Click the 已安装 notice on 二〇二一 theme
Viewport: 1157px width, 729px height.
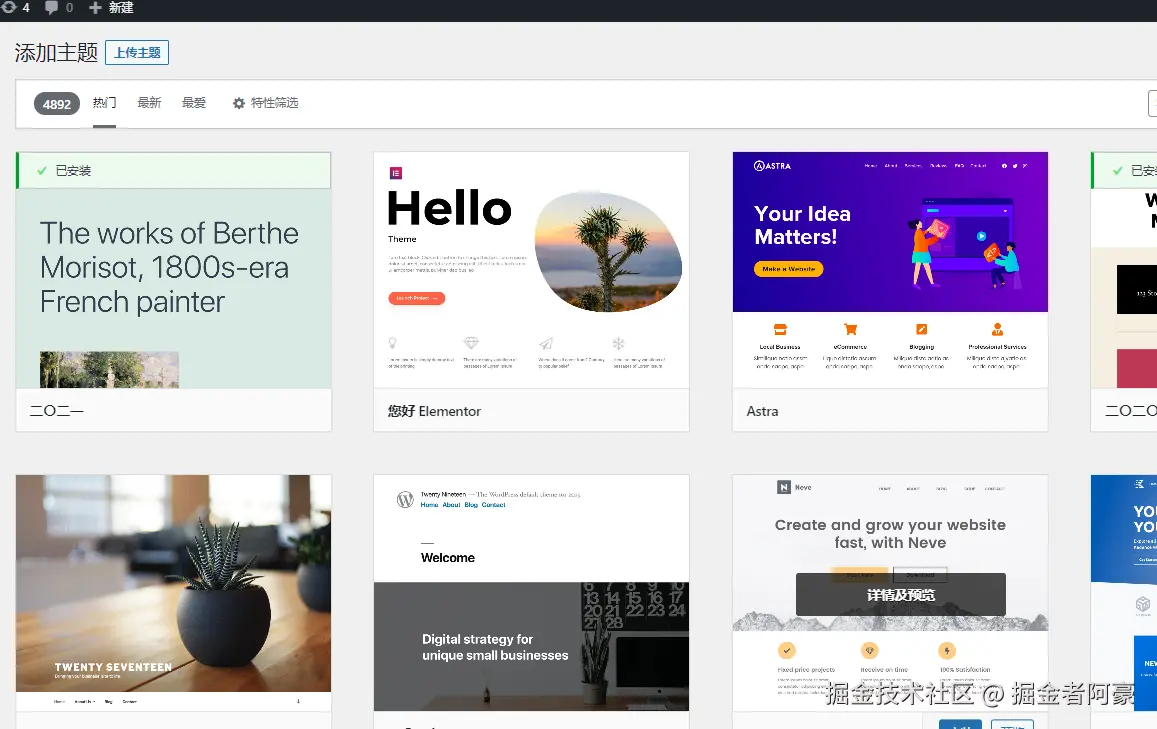pos(173,170)
